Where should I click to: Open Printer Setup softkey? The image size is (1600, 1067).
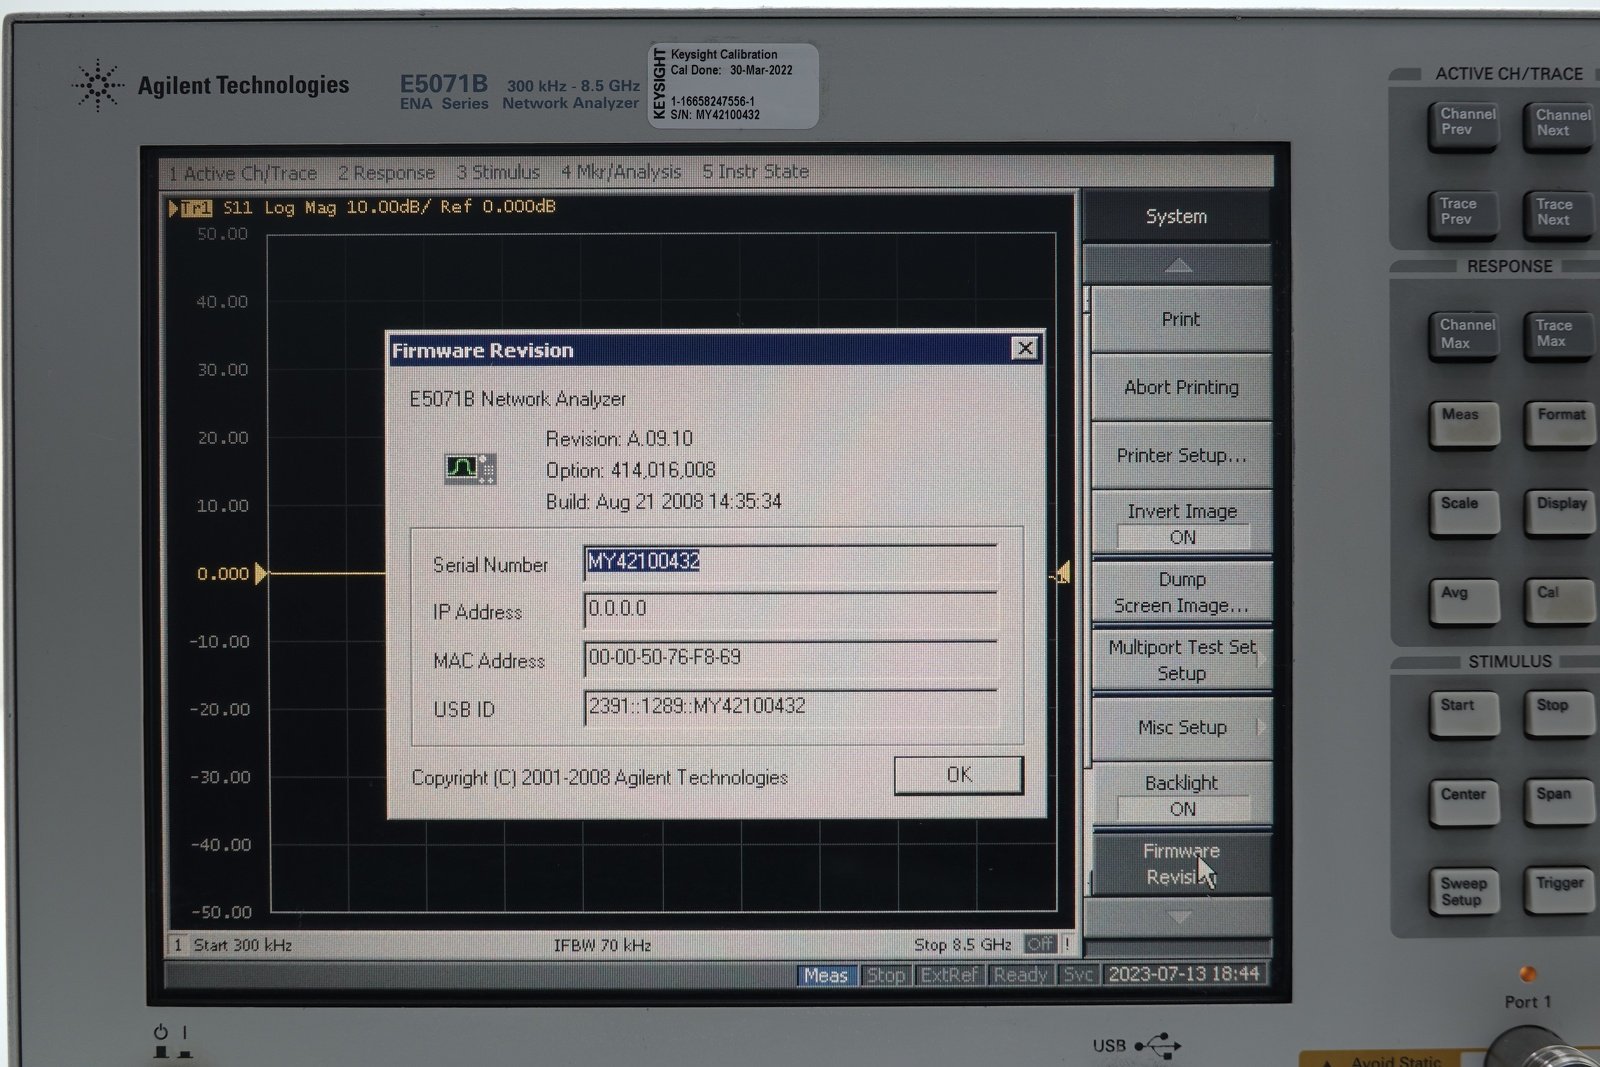pos(1181,455)
